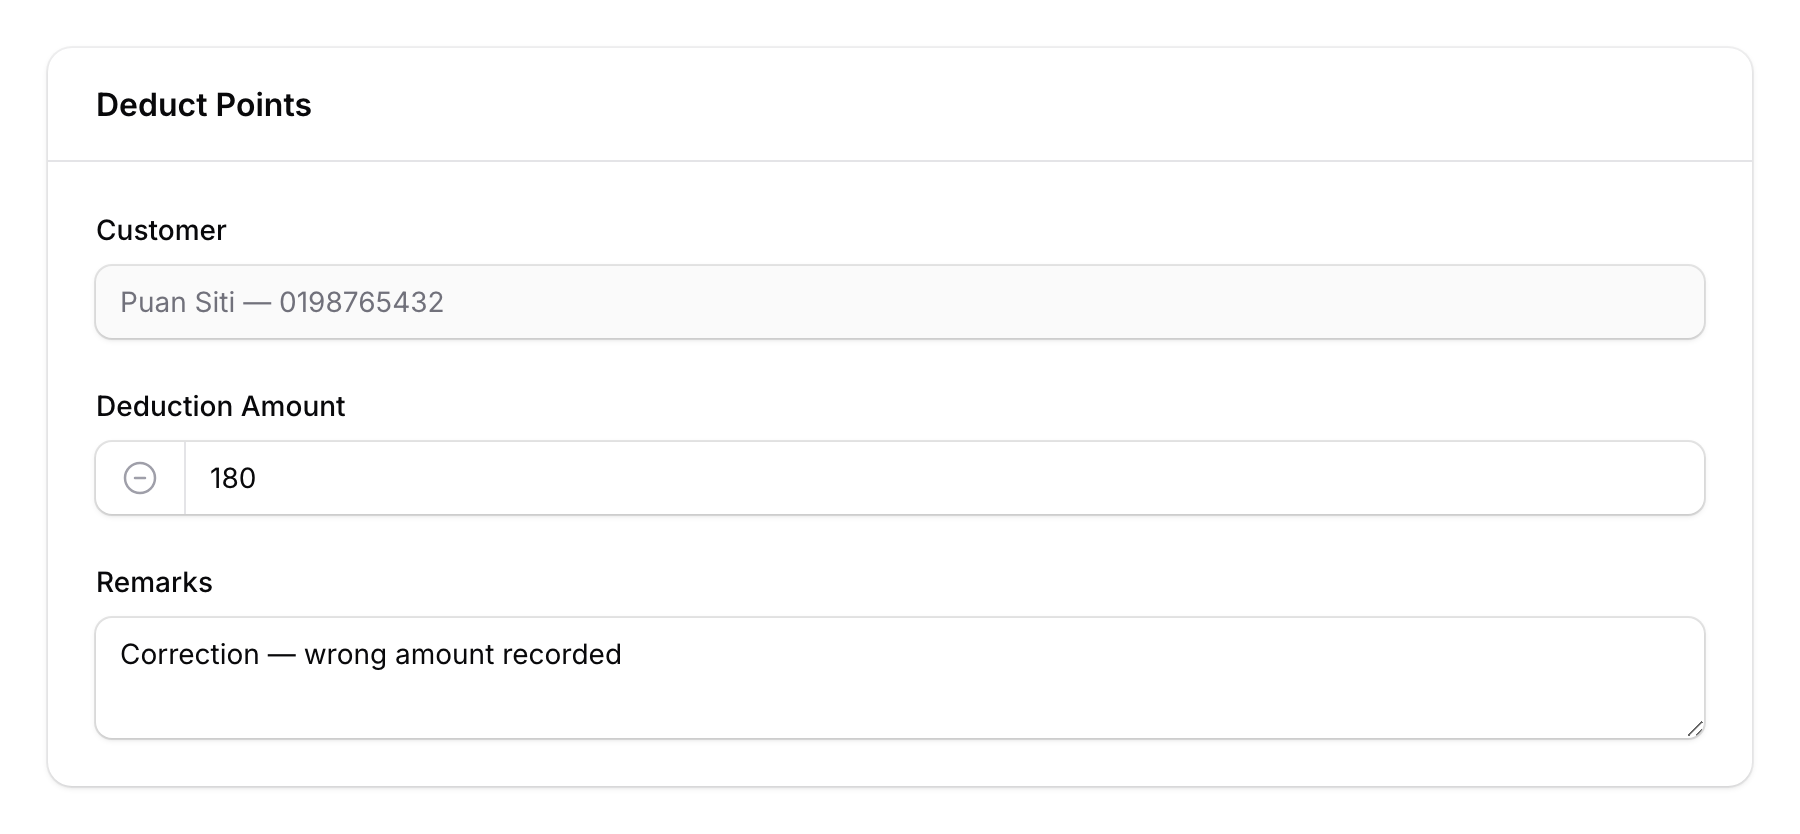Image resolution: width=1800 pixels, height=834 pixels.
Task: Click the border of the Deduction Amount input
Action: 900,442
